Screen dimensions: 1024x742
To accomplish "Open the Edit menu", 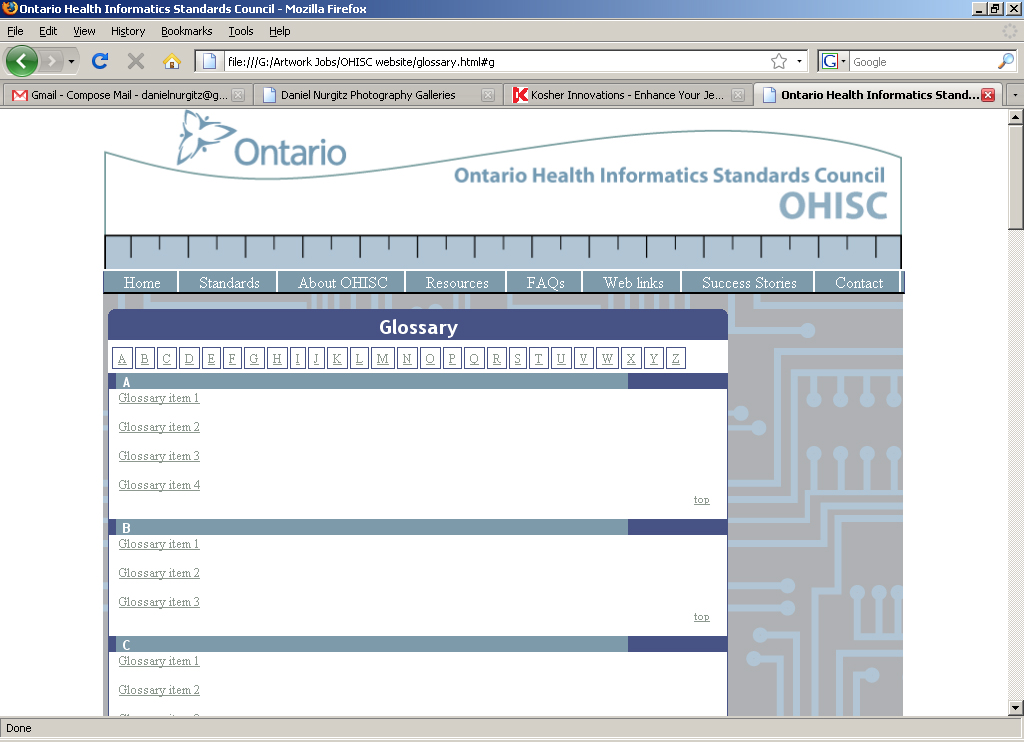I will coord(48,31).
